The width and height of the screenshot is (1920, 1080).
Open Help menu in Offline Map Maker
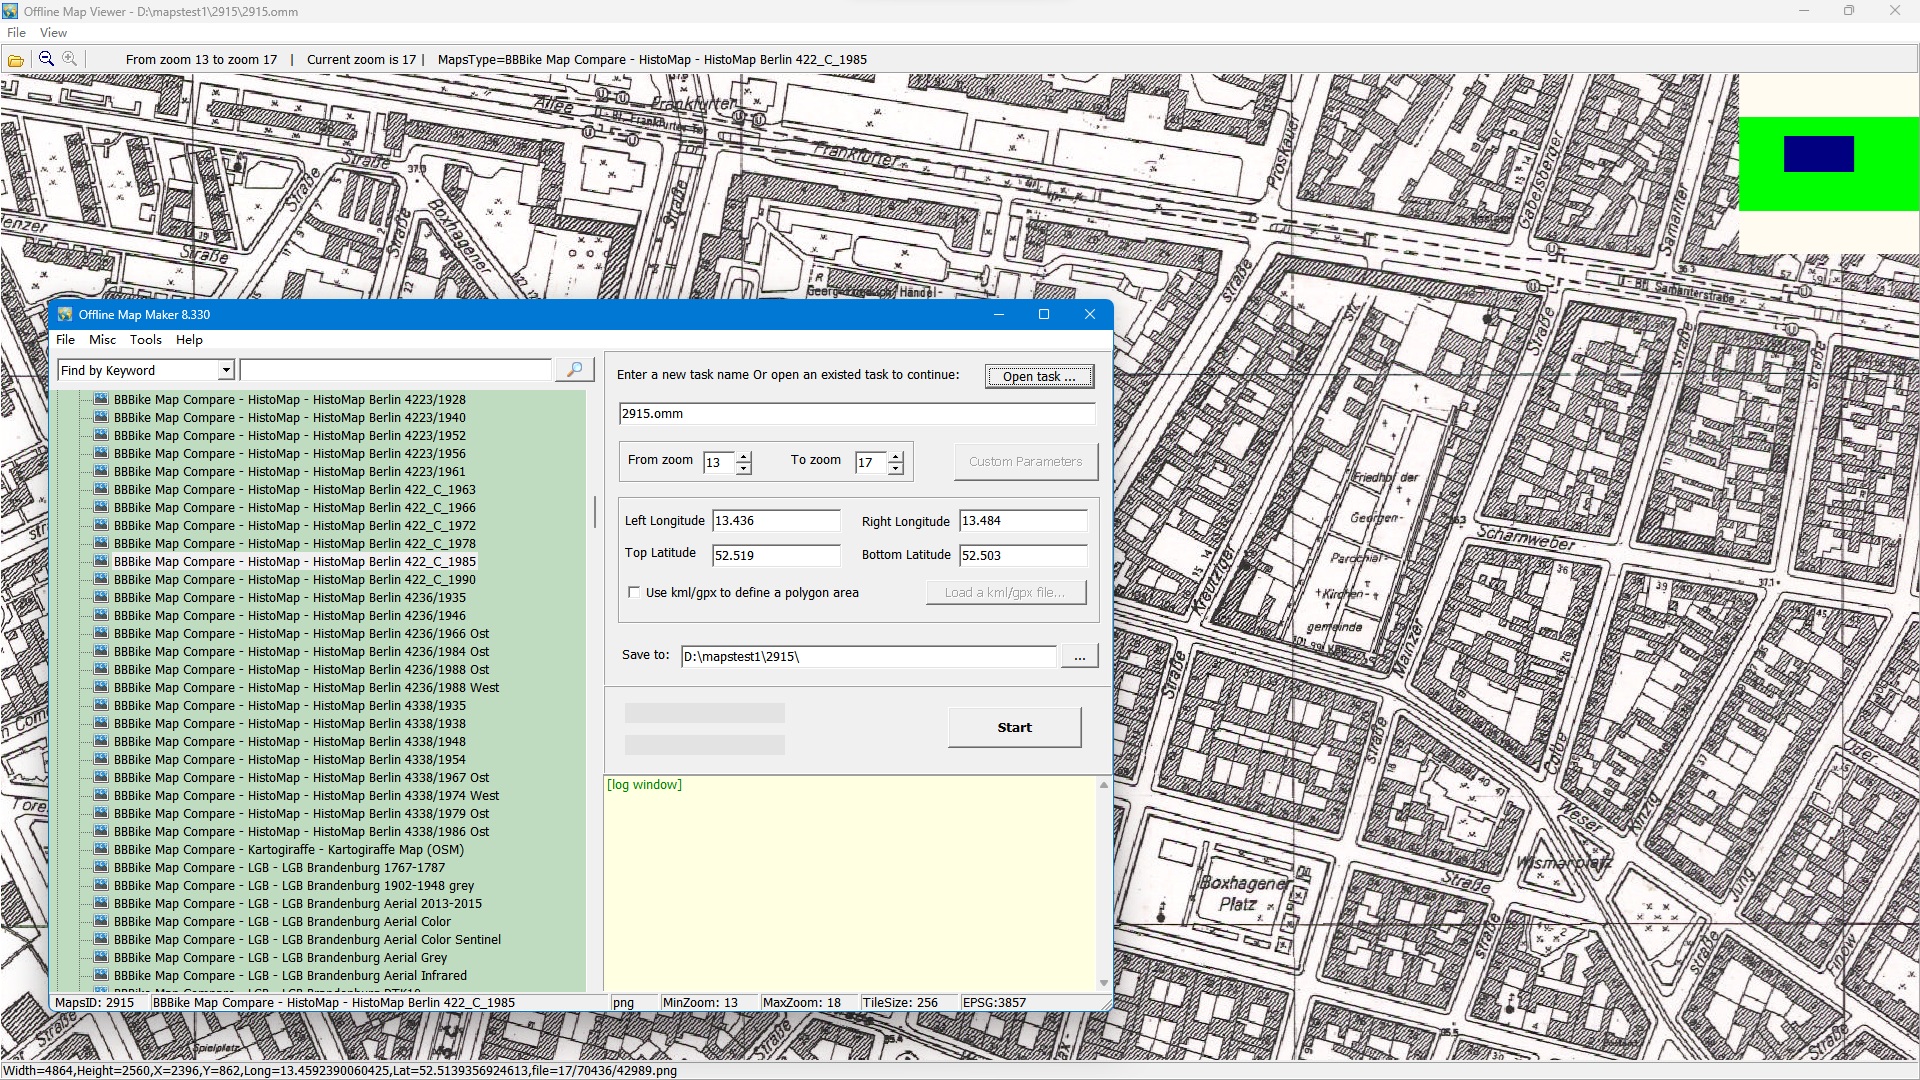[x=189, y=340]
